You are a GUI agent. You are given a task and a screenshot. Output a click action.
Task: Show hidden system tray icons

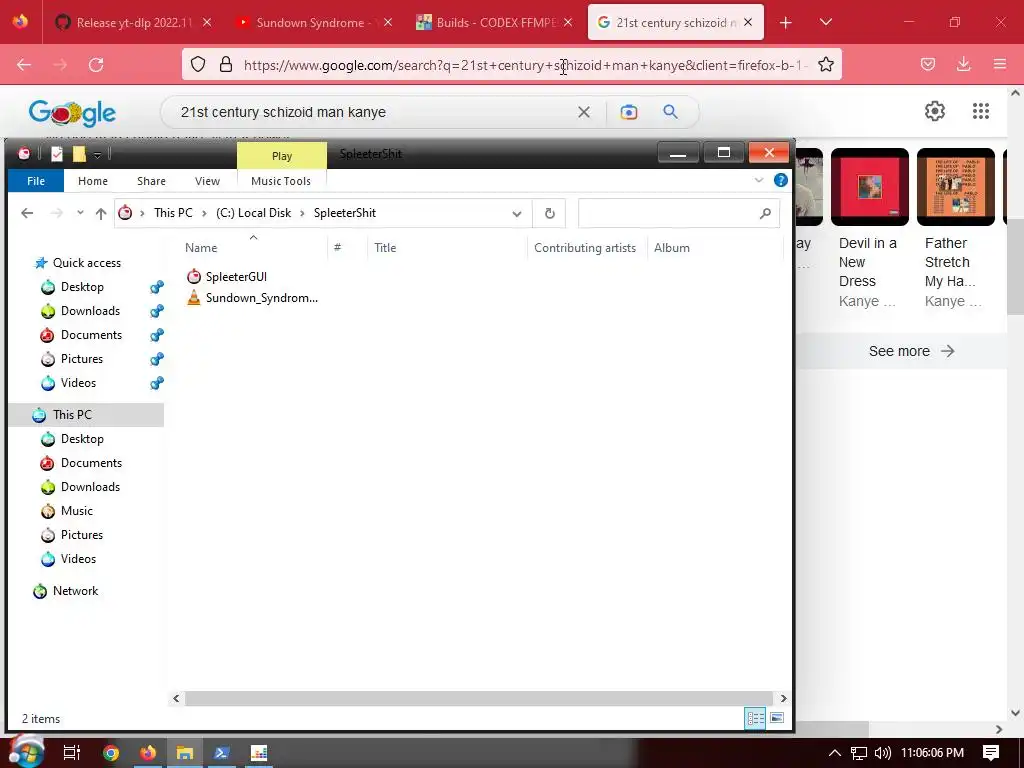(x=835, y=753)
